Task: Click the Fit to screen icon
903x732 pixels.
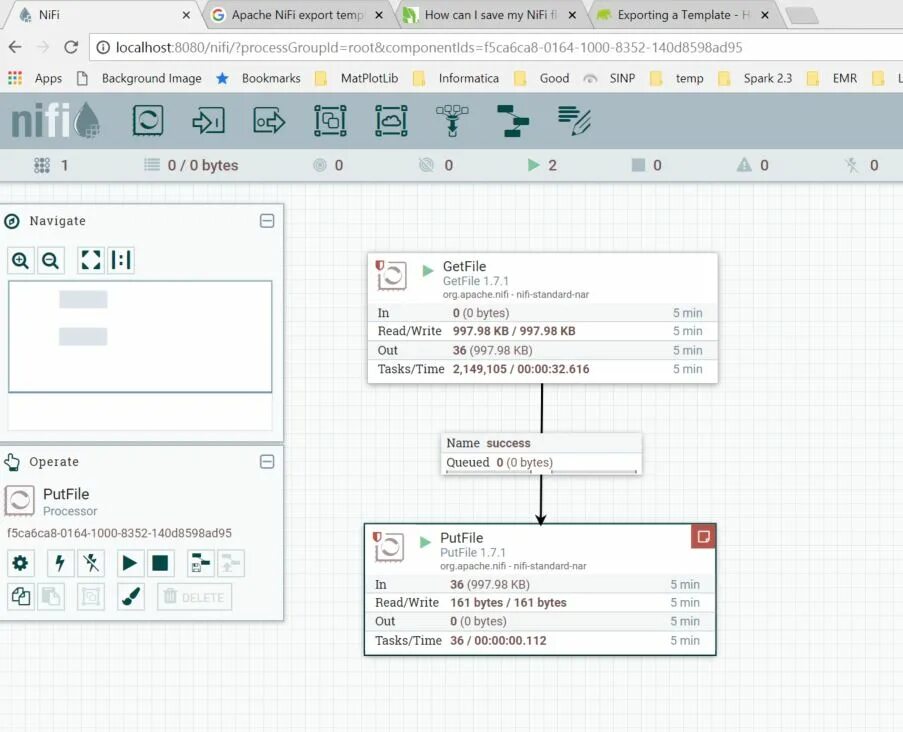Action: click(x=91, y=260)
